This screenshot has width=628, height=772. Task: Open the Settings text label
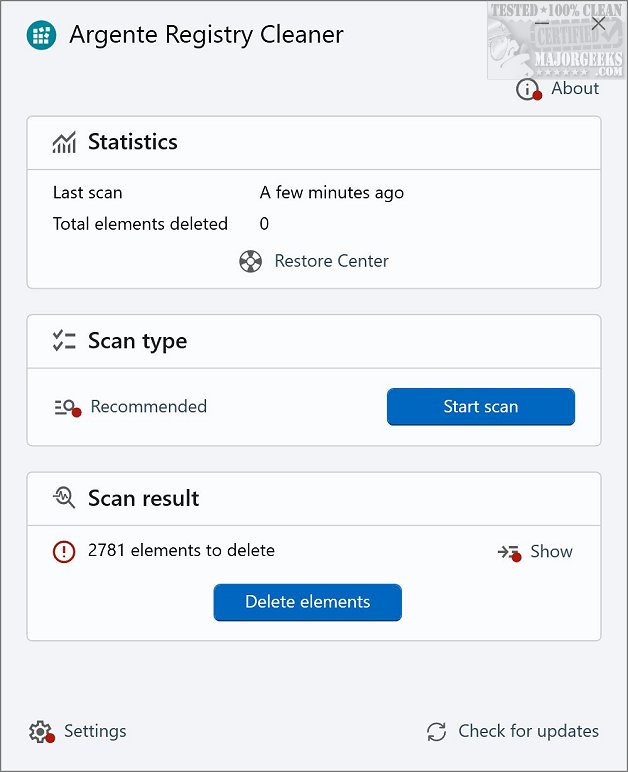click(x=95, y=732)
